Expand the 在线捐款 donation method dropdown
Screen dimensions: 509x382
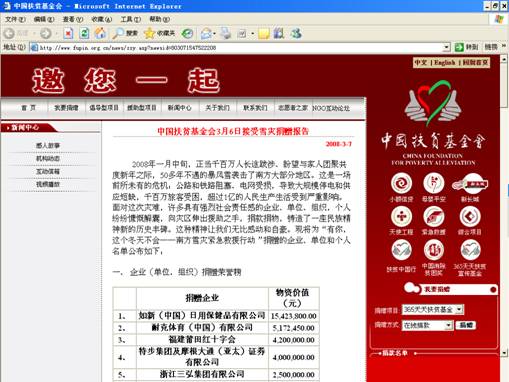coord(449,325)
